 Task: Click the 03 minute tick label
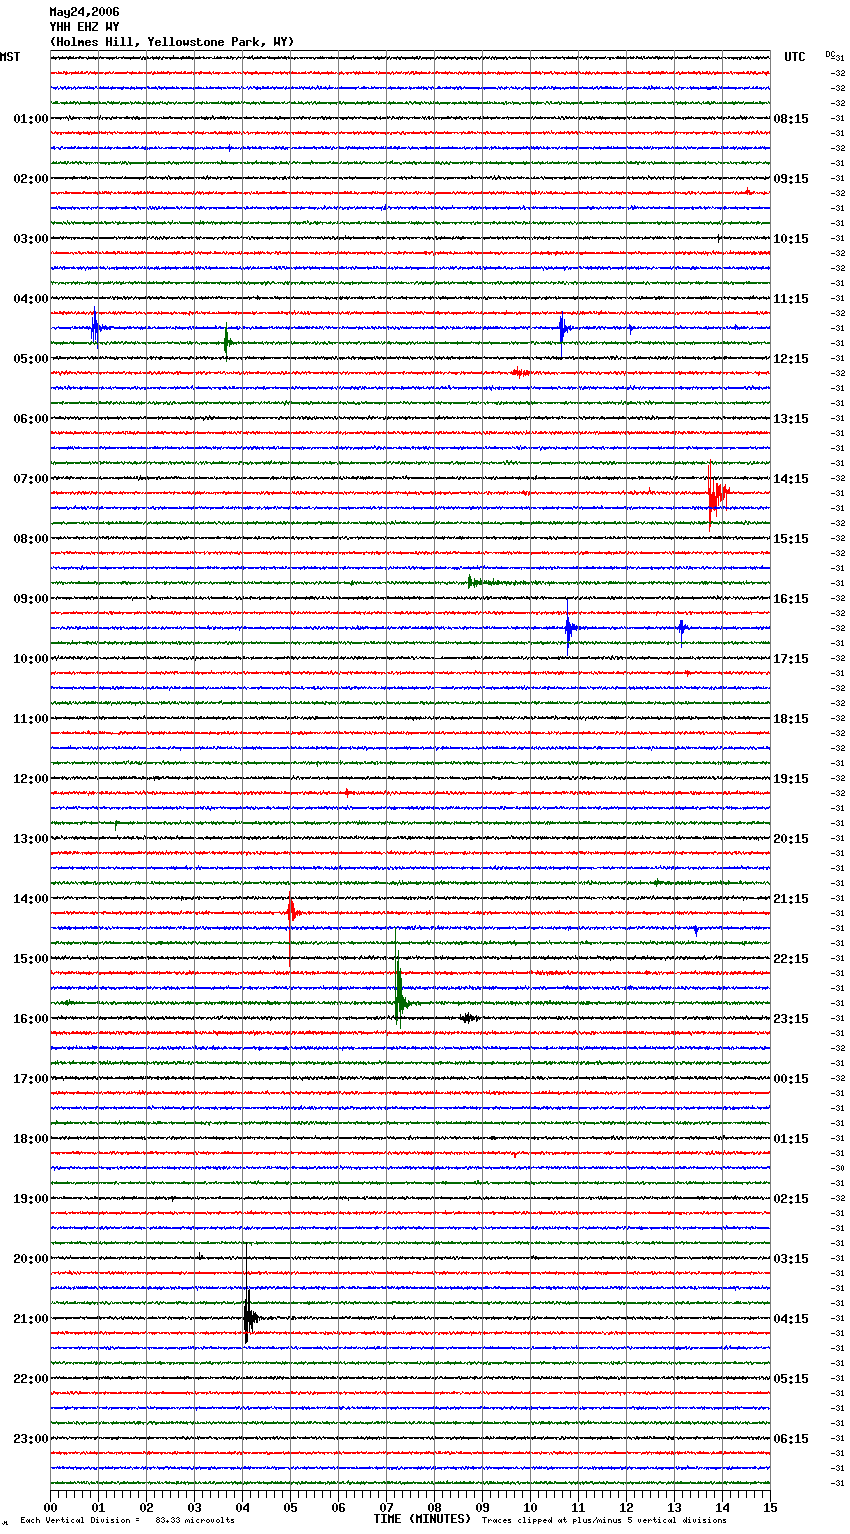(x=194, y=1507)
